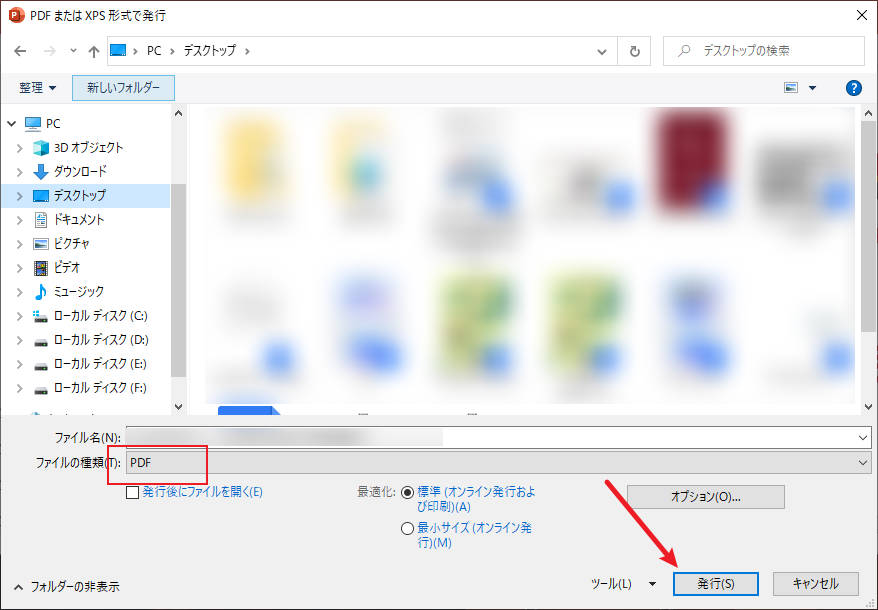
Task: Click the back navigation arrow
Action: click(21, 51)
